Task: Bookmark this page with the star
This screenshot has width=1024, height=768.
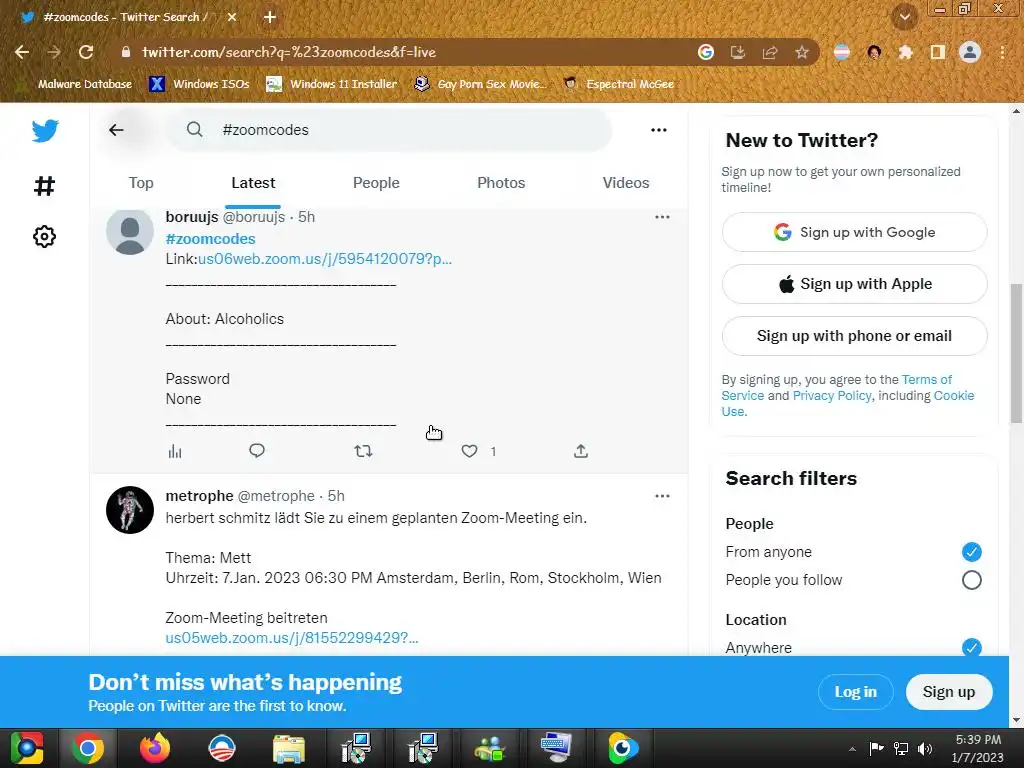Action: [802, 52]
